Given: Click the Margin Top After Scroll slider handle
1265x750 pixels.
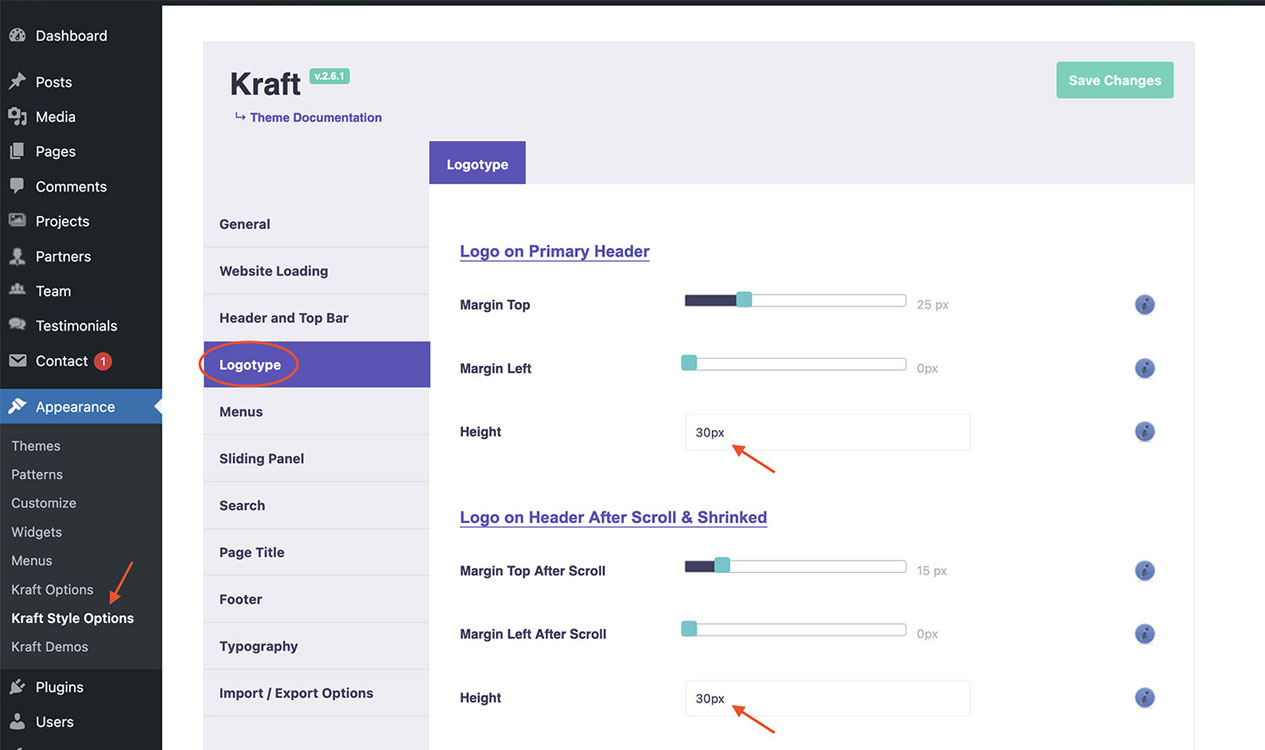Looking at the screenshot, I should coord(722,565).
